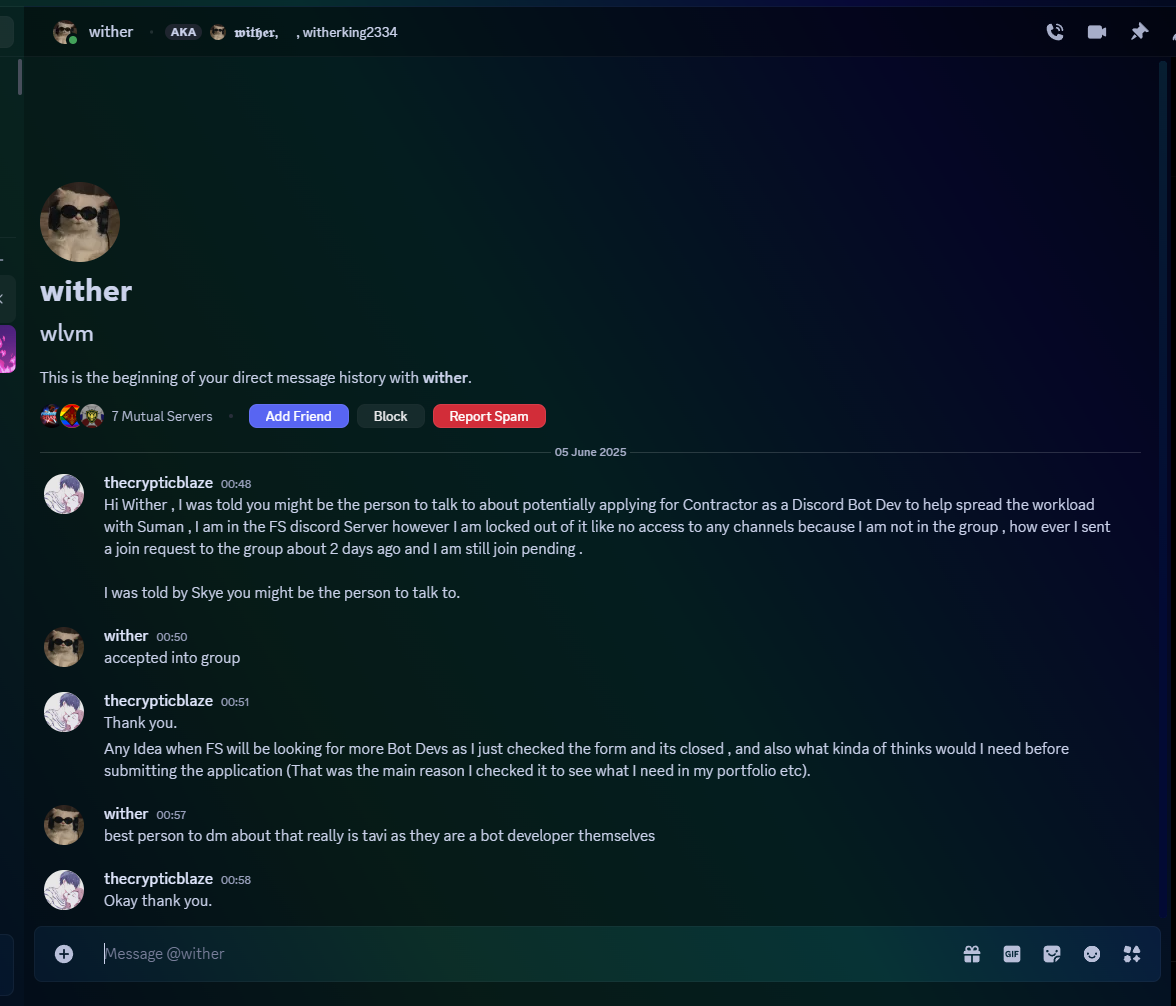
Task: Click wither's avatar on accepted into group message
Action: click(64, 647)
